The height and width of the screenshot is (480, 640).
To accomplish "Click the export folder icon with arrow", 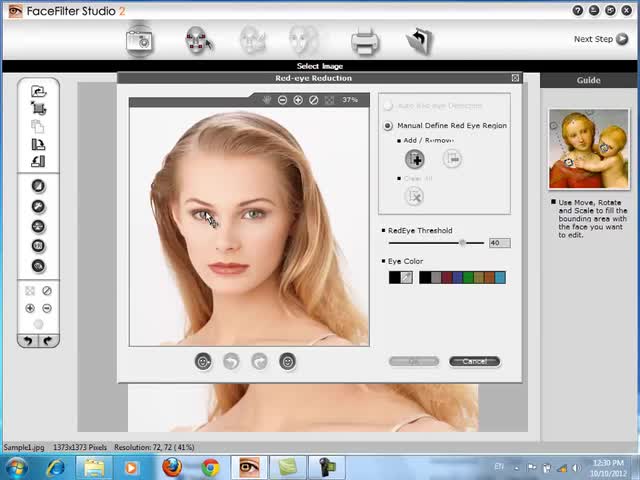I will (x=420, y=41).
